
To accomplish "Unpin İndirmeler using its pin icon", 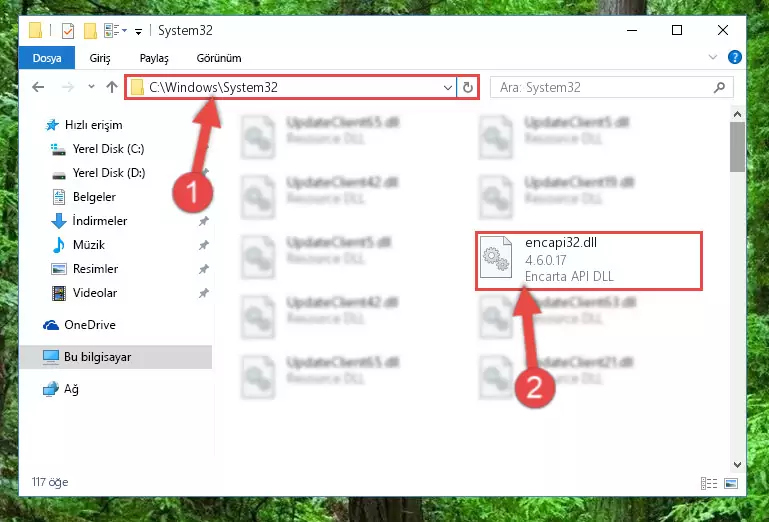I will [204, 221].
